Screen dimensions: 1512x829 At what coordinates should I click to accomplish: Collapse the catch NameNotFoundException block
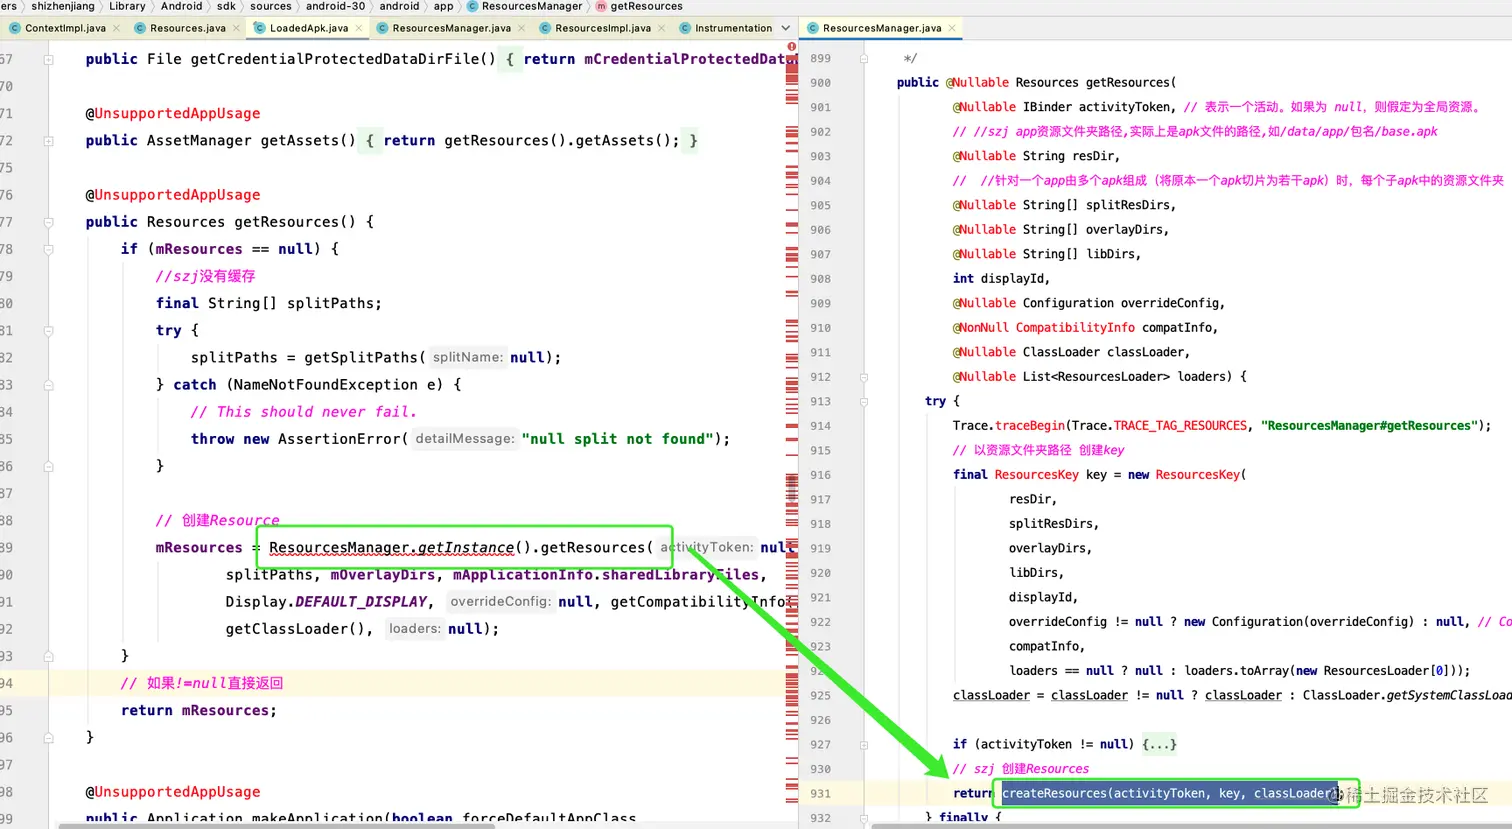(48, 385)
